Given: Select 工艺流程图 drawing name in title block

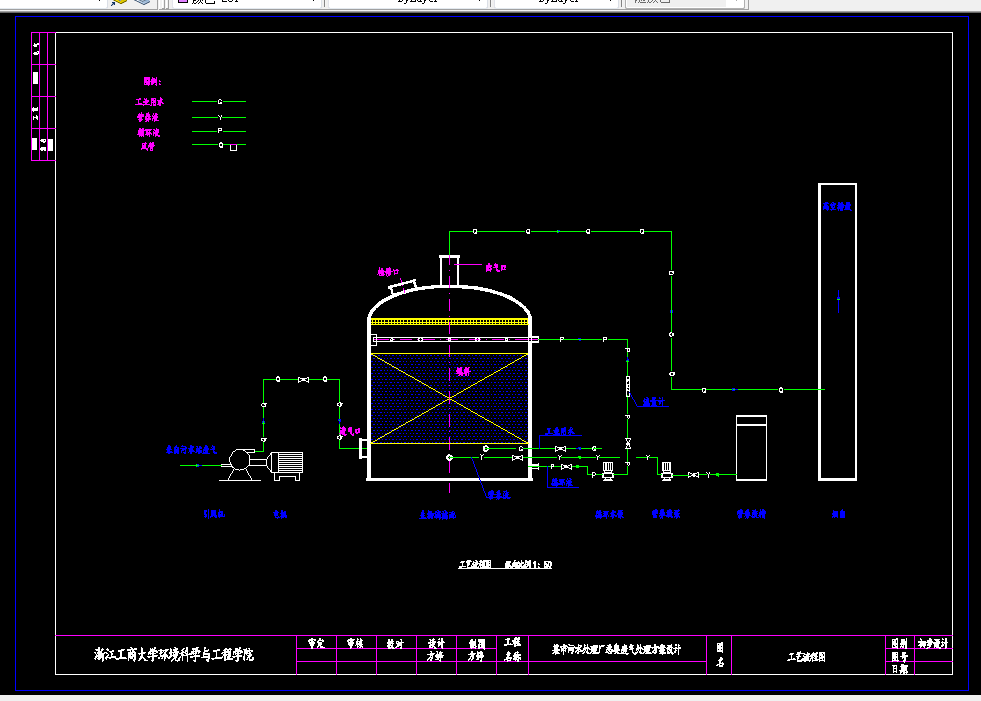Looking at the screenshot, I should click(x=806, y=657).
